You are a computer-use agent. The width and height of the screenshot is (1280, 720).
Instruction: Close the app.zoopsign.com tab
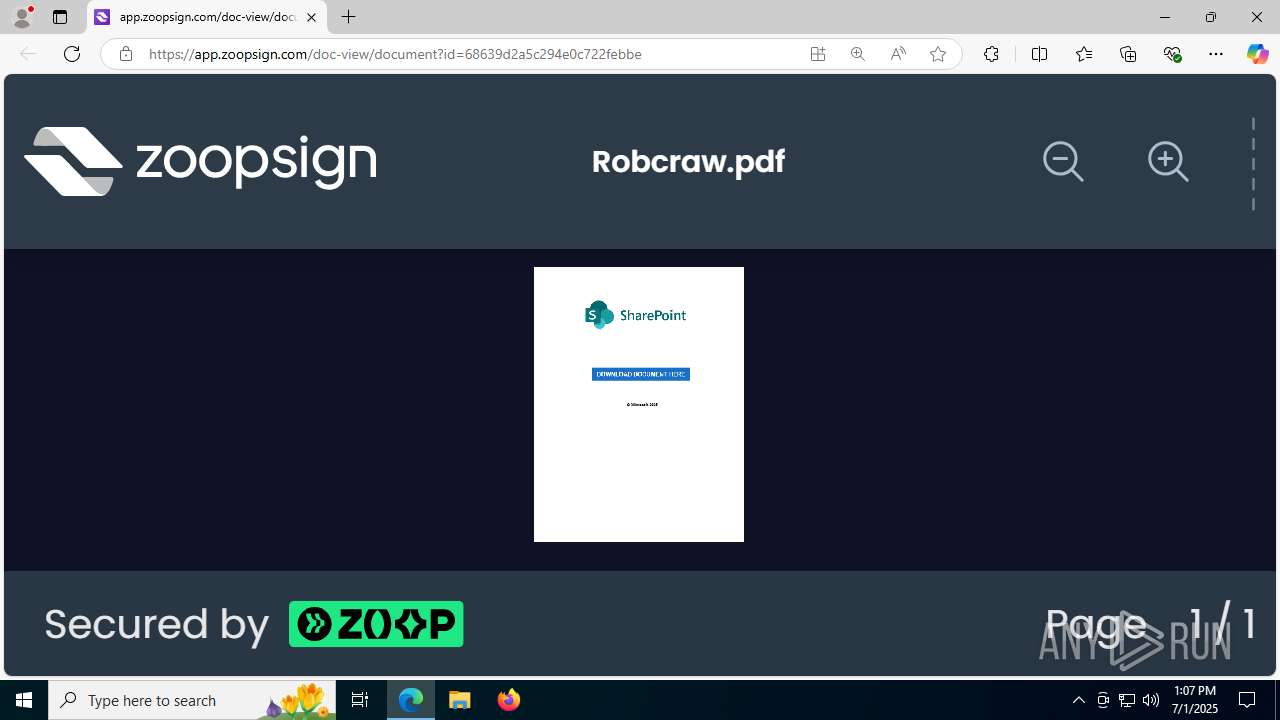(311, 17)
